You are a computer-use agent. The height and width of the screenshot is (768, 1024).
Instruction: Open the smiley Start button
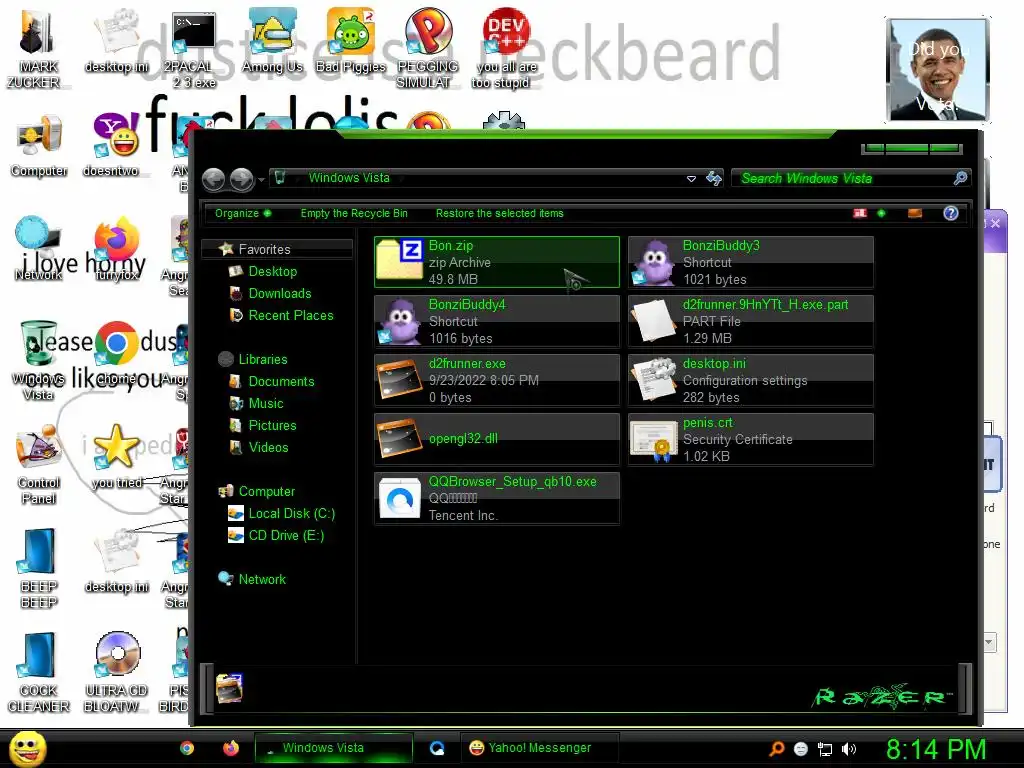coord(27,748)
